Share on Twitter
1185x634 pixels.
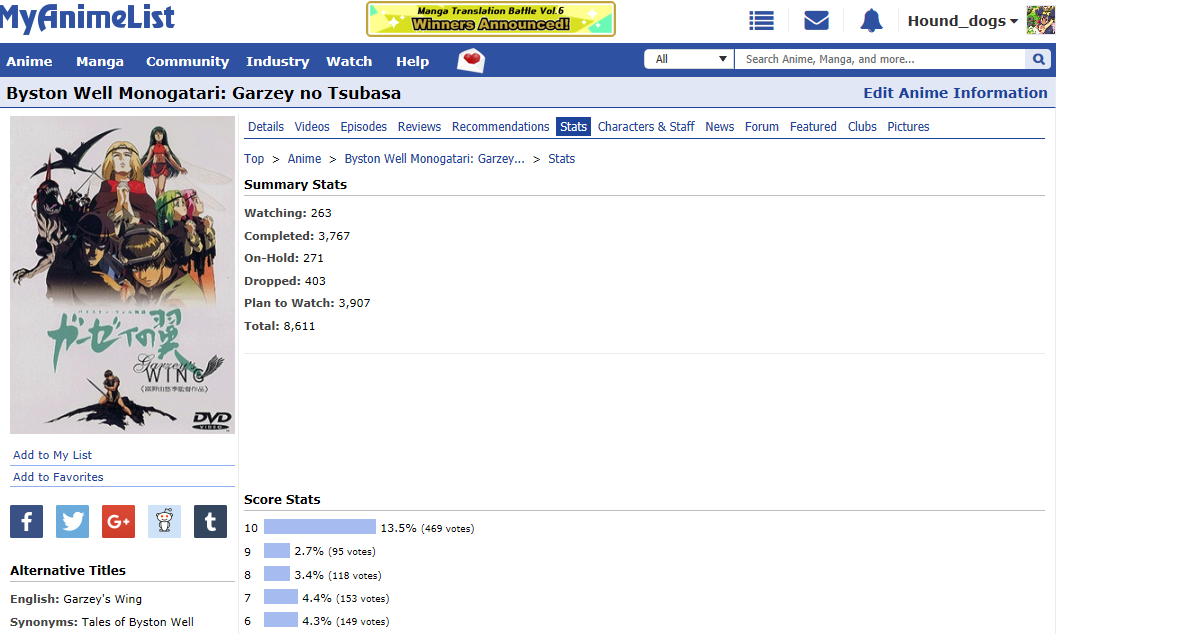(x=73, y=521)
